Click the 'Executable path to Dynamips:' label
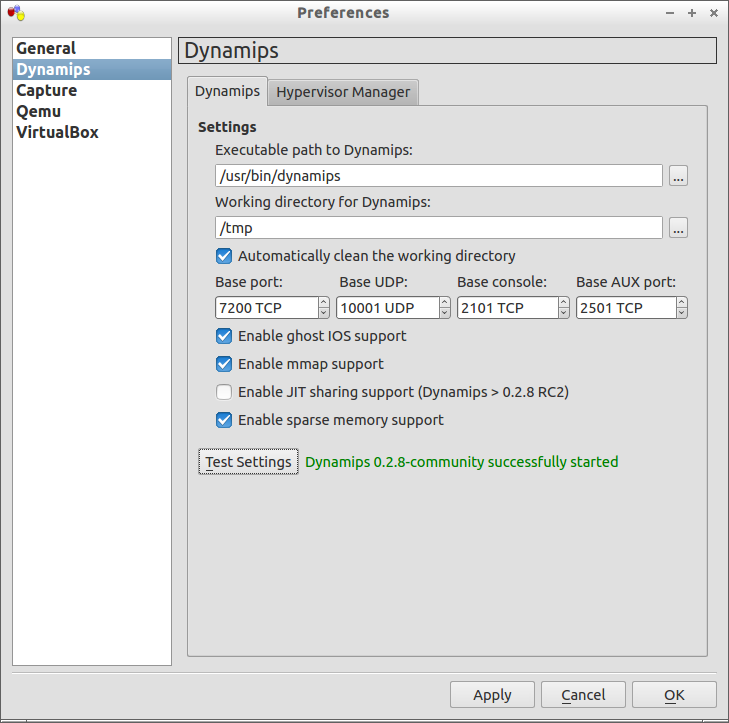 (x=314, y=150)
